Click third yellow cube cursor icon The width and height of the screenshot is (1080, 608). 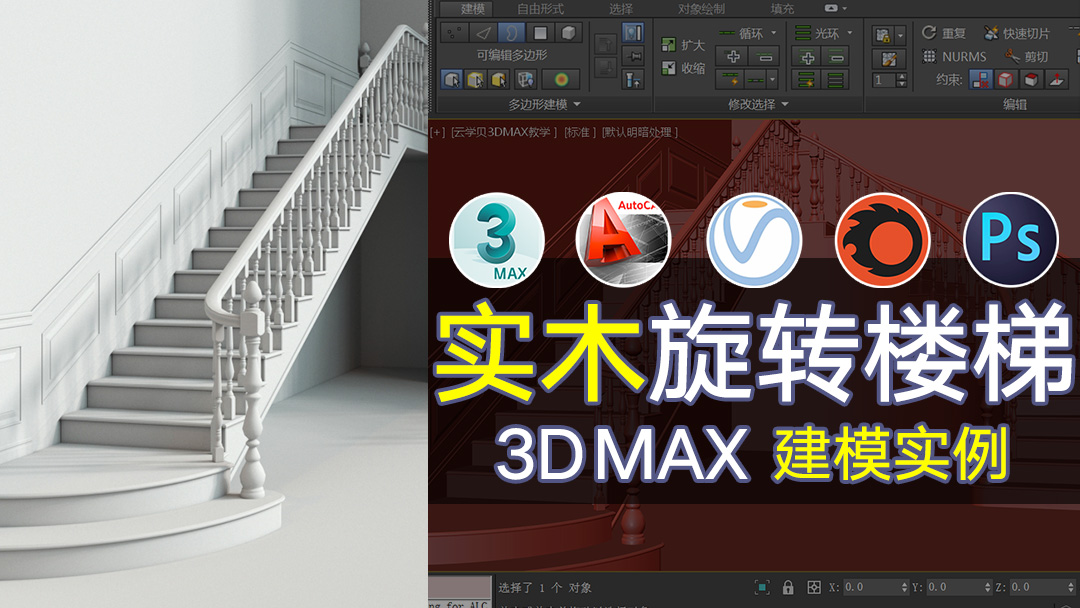click(x=499, y=79)
